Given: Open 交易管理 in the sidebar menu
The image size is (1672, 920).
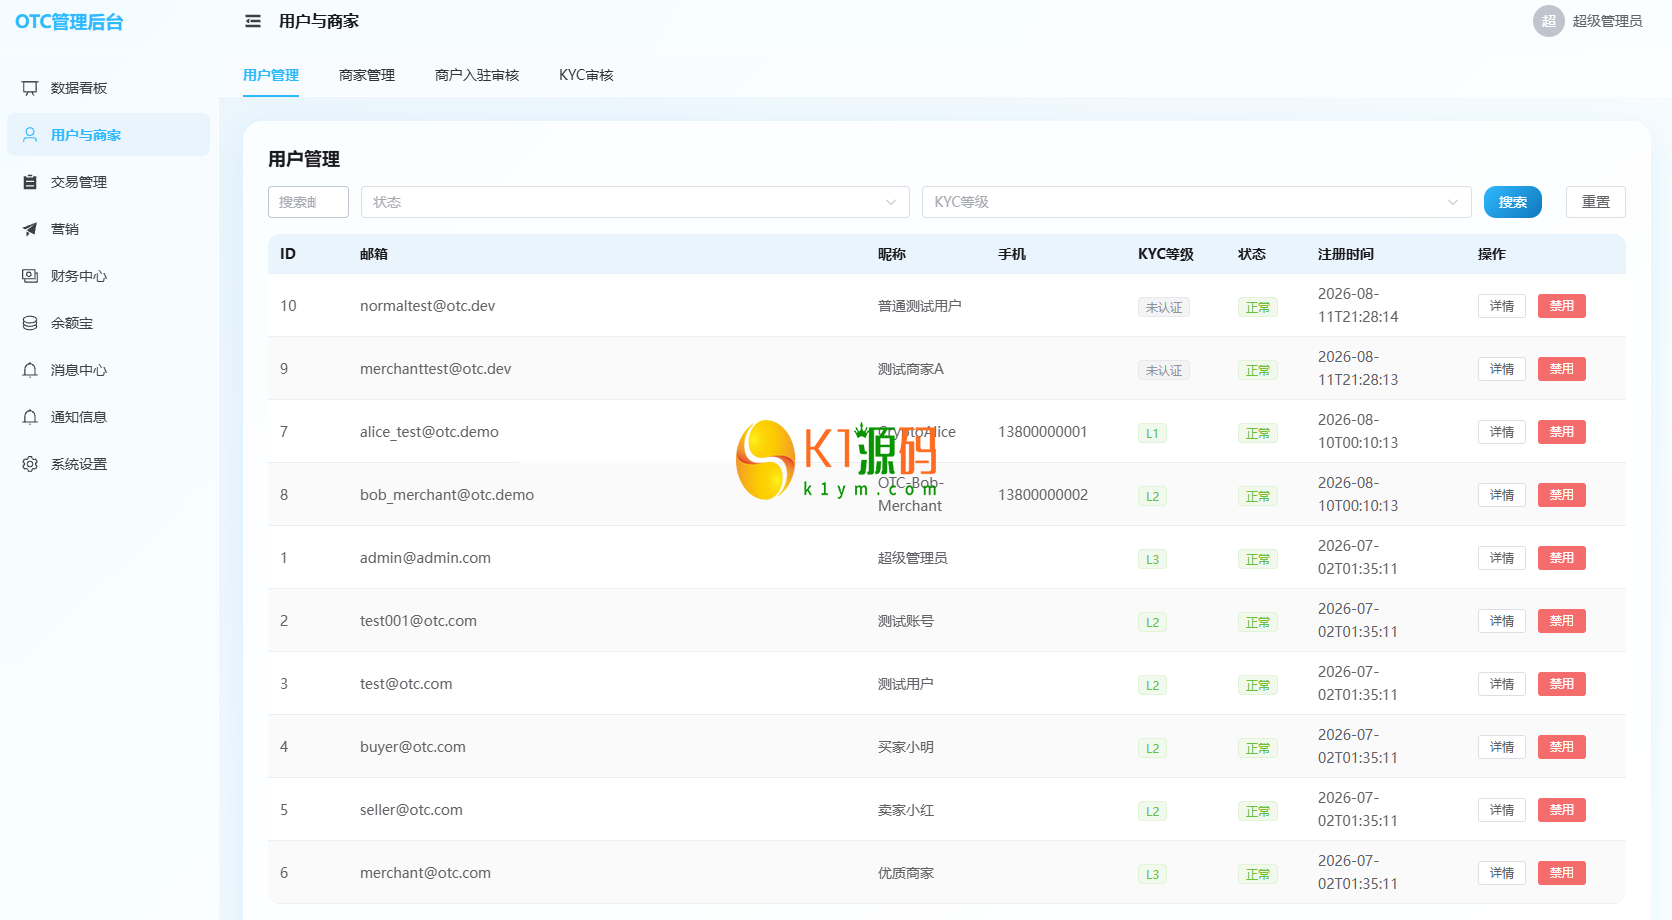Looking at the screenshot, I should pyautogui.click(x=108, y=182).
